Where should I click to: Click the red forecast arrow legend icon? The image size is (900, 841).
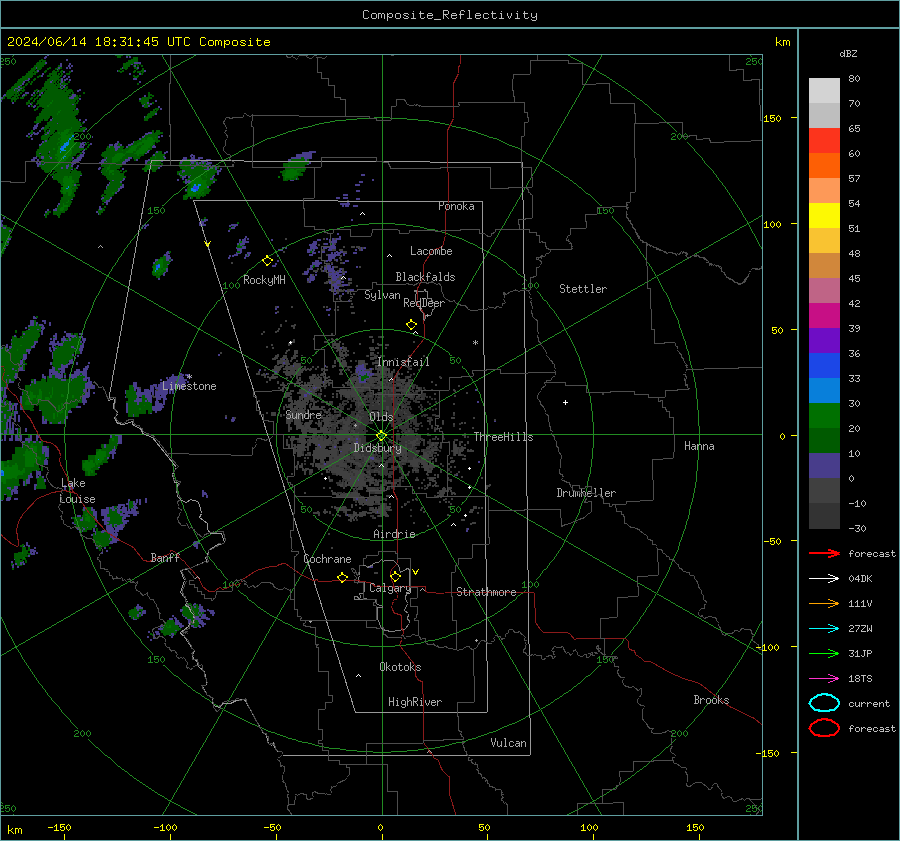[824, 553]
